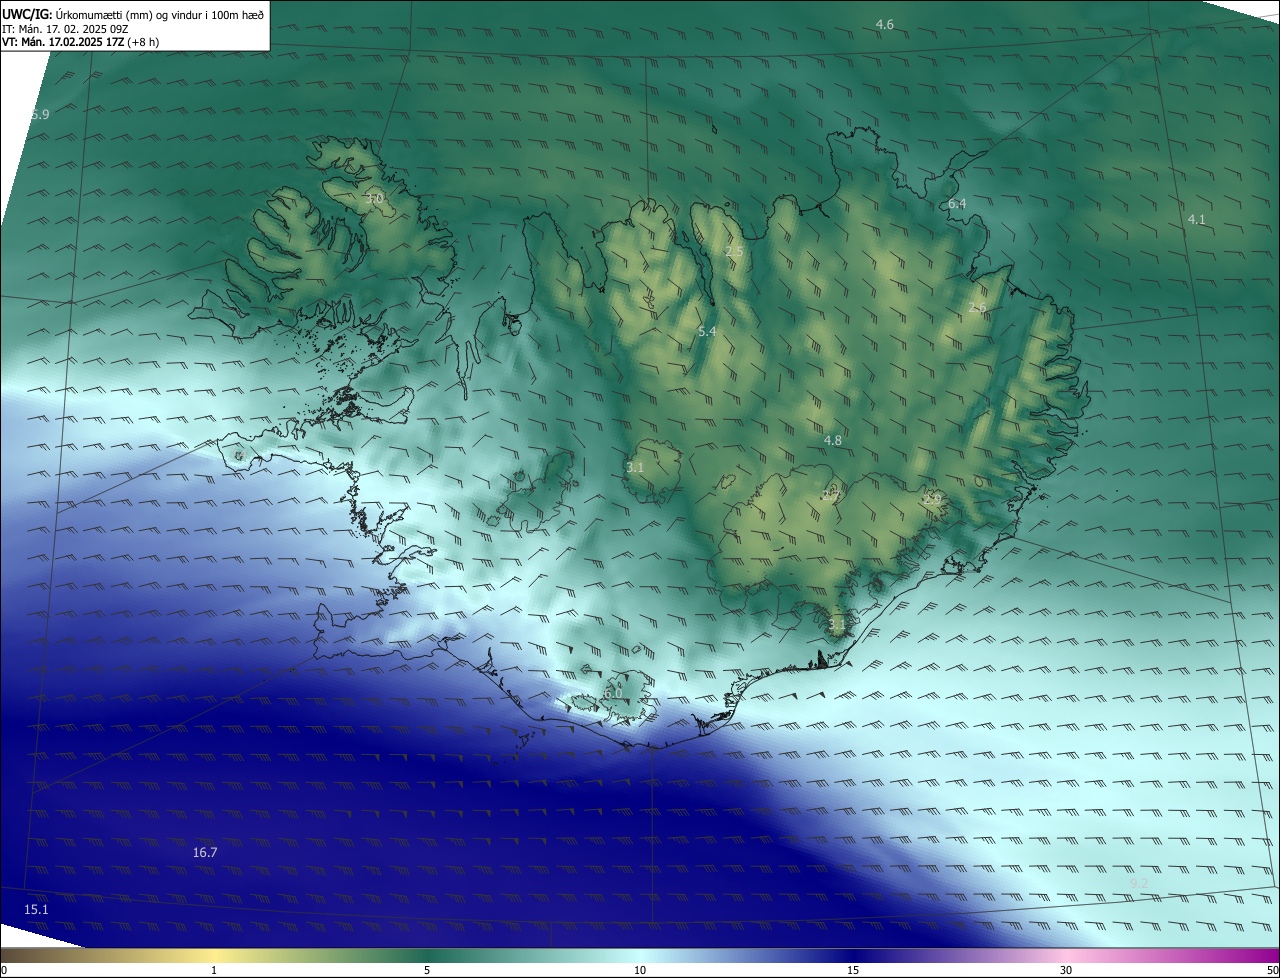Click the 15.1 value label

[36, 909]
